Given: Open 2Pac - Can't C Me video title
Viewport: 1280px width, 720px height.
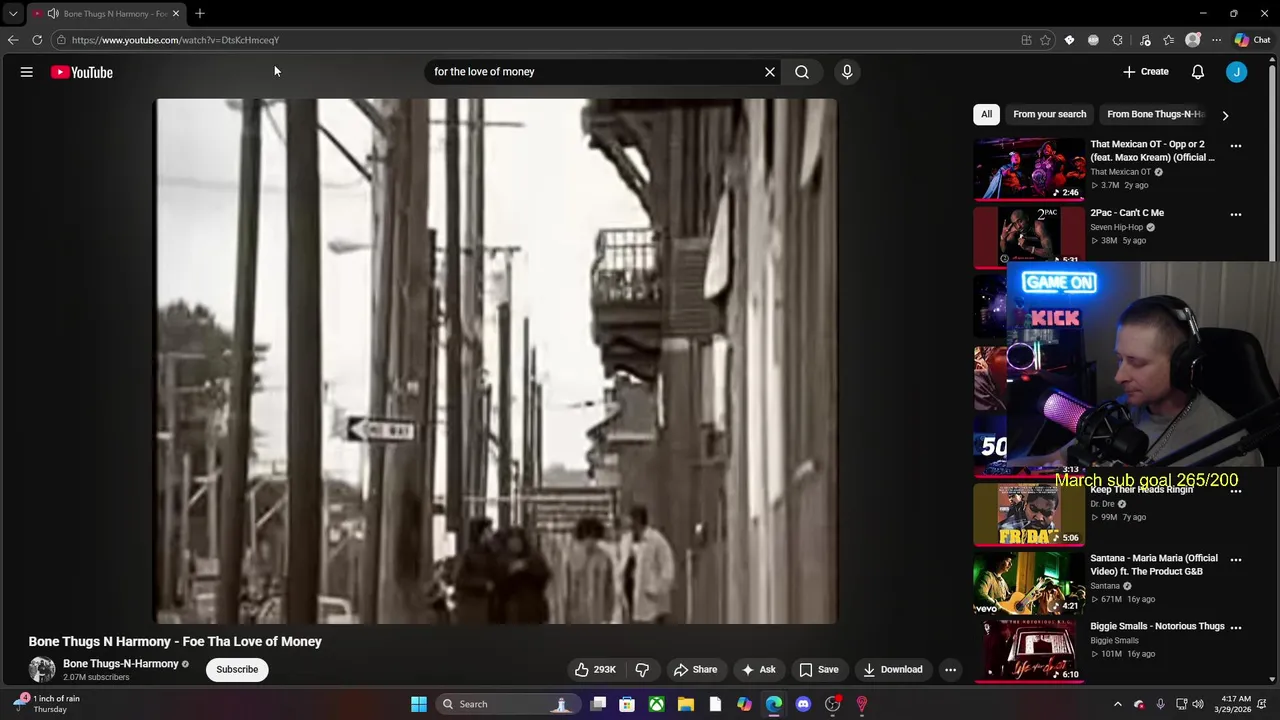Looking at the screenshot, I should [x=1127, y=213].
